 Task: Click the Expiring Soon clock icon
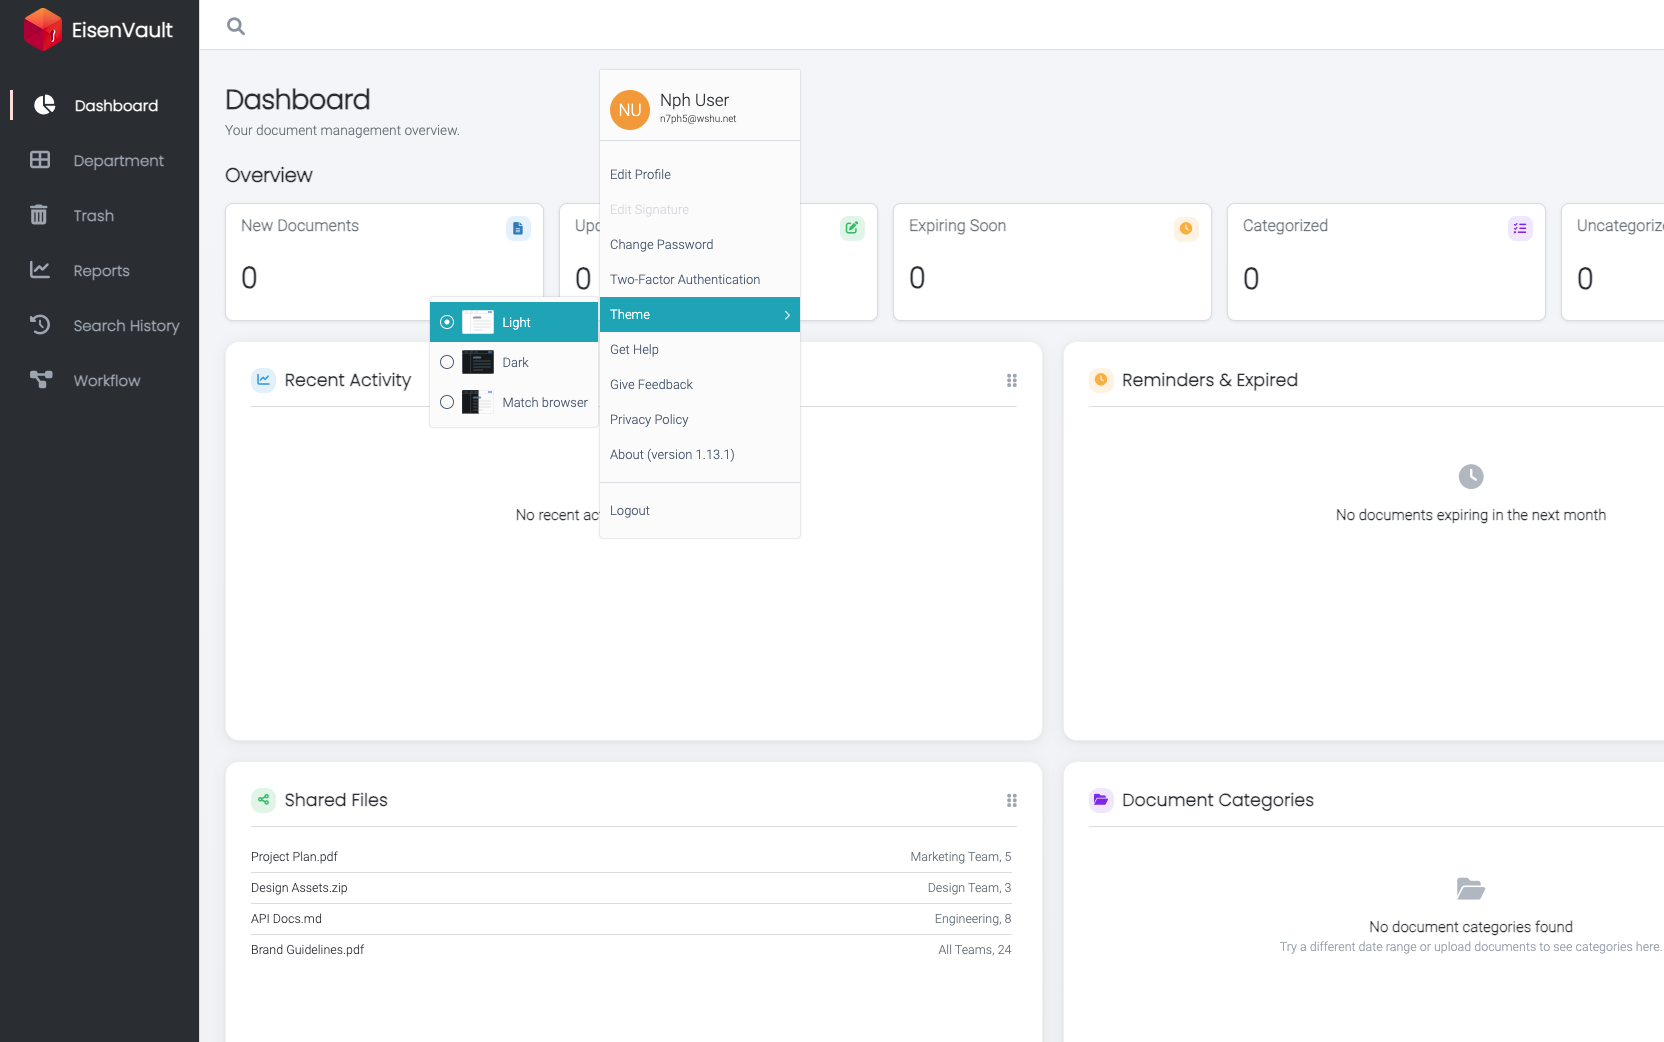(1186, 228)
